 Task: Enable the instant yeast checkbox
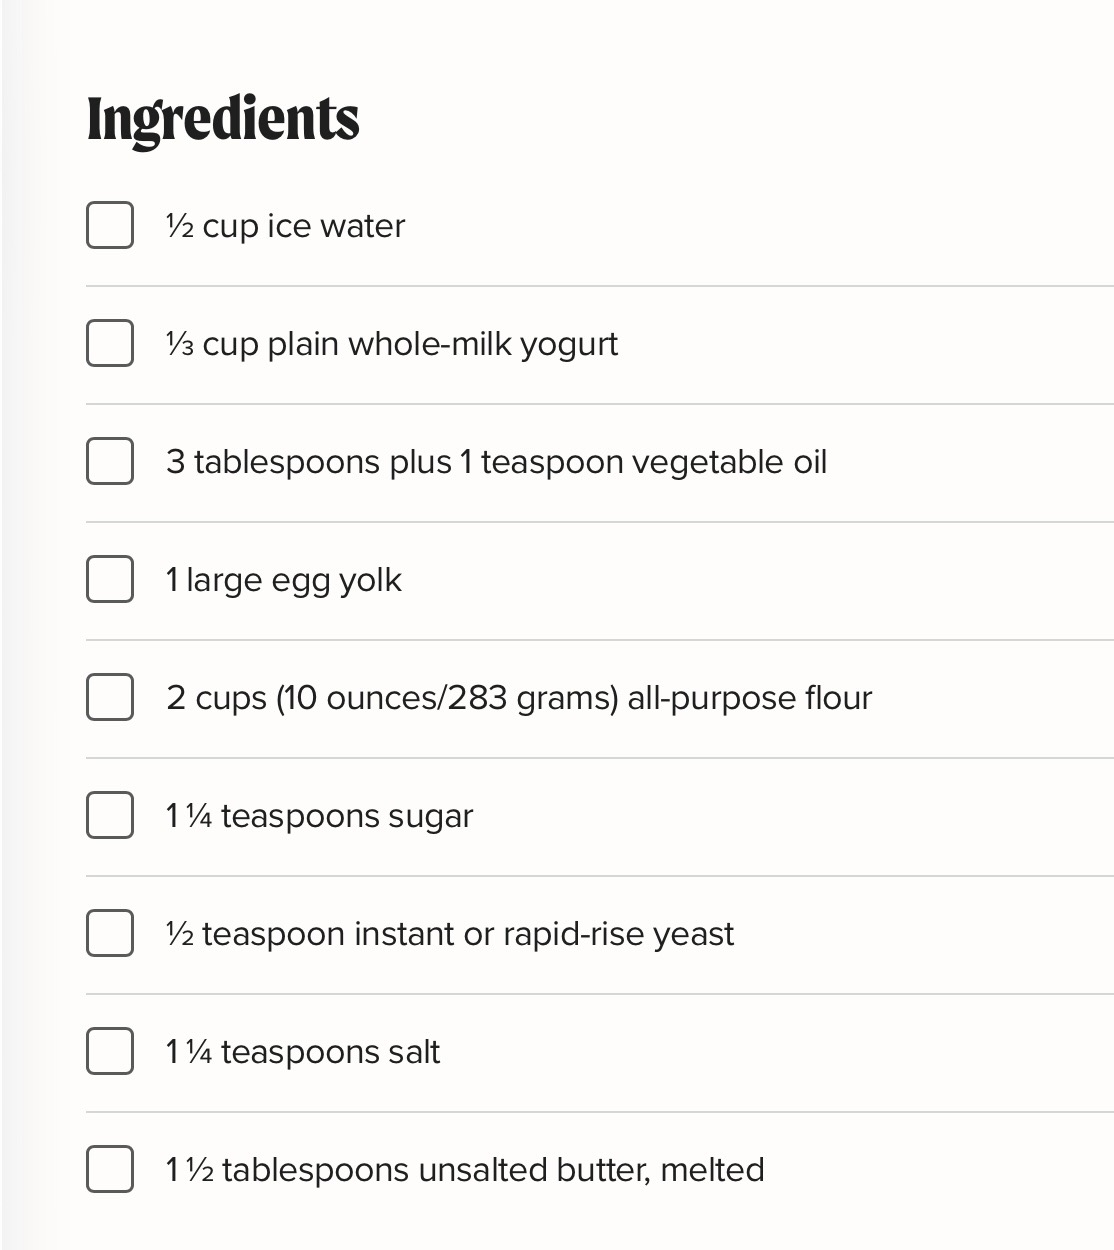110,933
